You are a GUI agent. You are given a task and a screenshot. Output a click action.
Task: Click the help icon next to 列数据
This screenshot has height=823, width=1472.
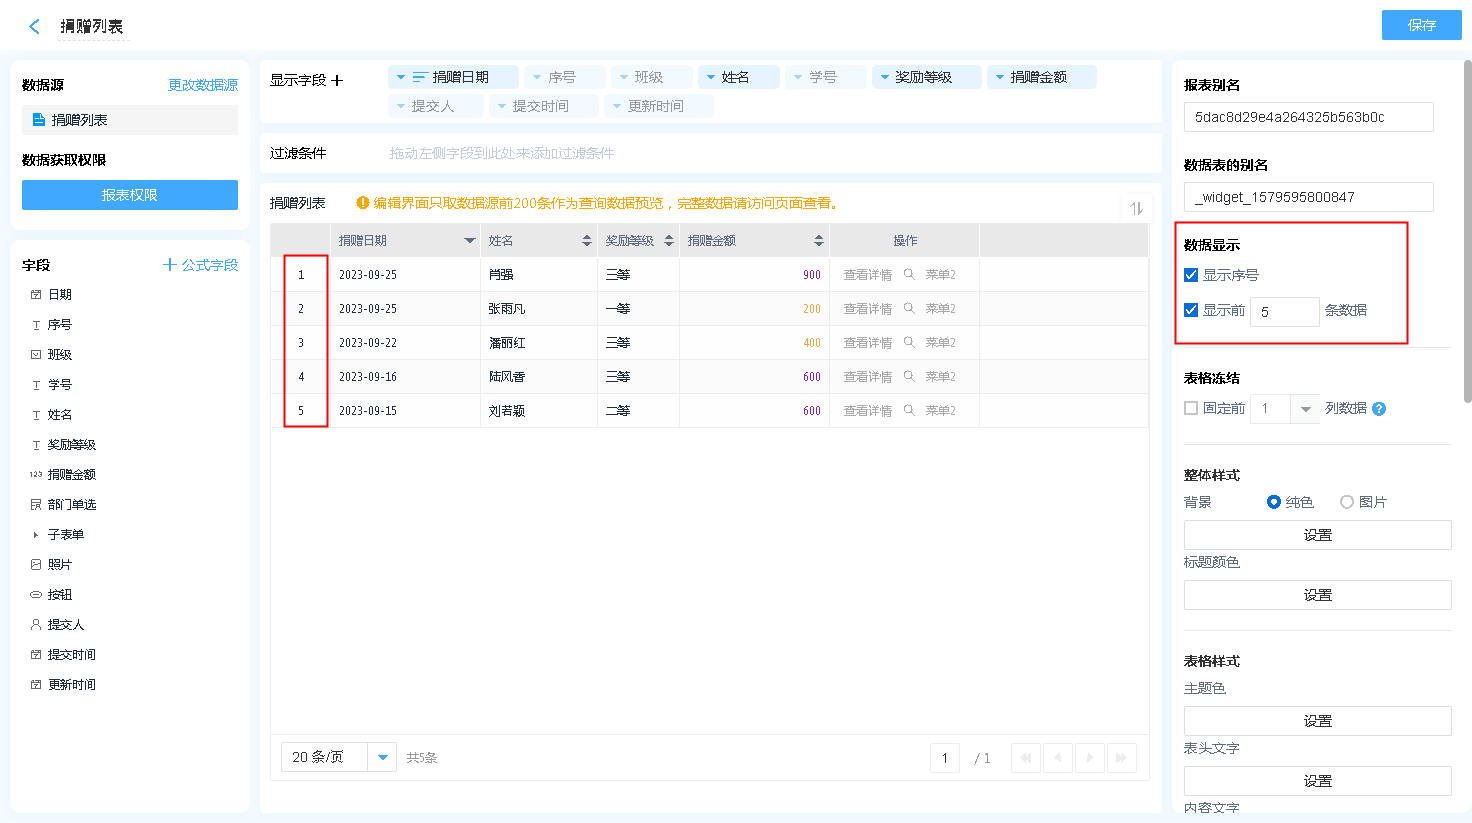(1379, 409)
